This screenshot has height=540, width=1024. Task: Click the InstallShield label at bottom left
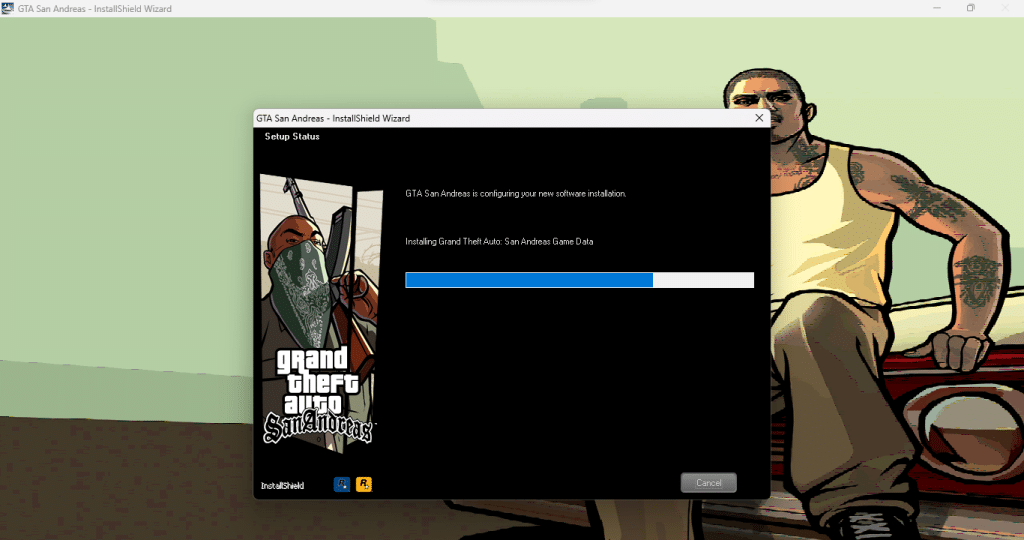pyautogui.click(x=282, y=485)
